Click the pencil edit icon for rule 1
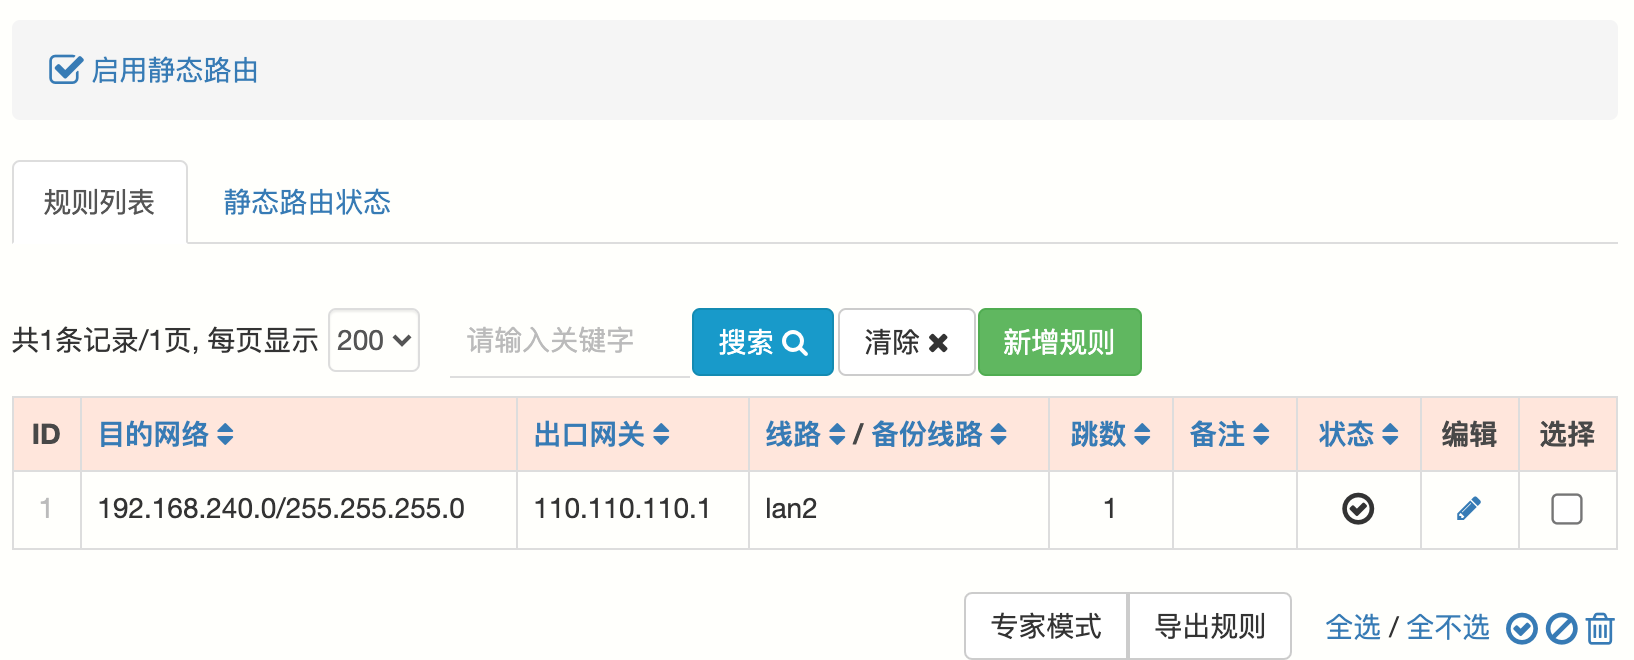The height and width of the screenshot is (660, 1634). (1468, 509)
